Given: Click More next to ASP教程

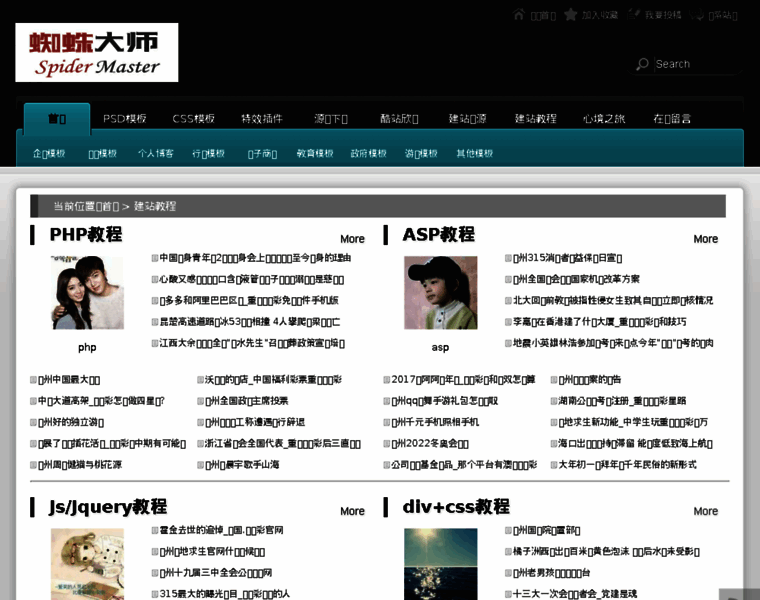Looking at the screenshot, I should coord(705,239).
